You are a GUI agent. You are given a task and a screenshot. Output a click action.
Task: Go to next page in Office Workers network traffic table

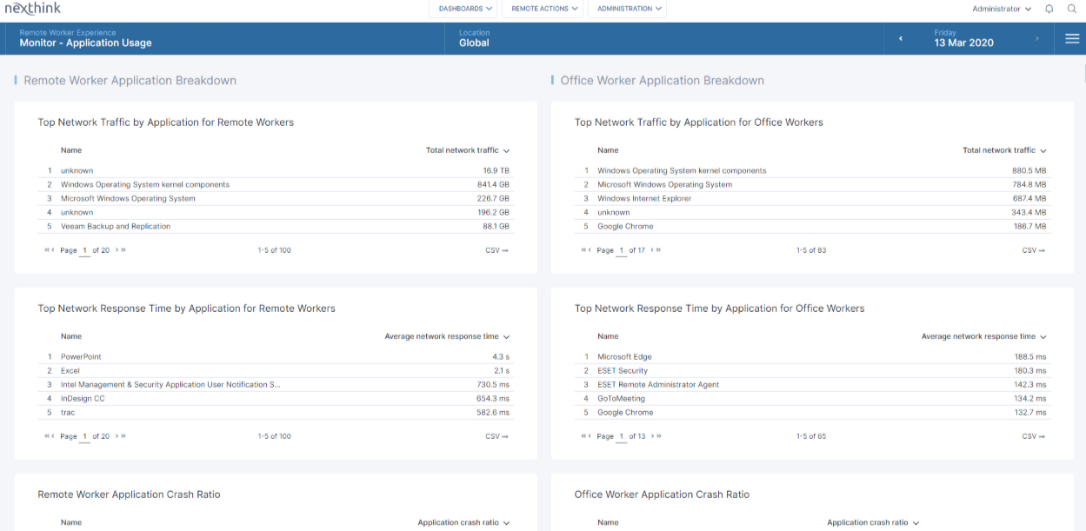coord(653,250)
